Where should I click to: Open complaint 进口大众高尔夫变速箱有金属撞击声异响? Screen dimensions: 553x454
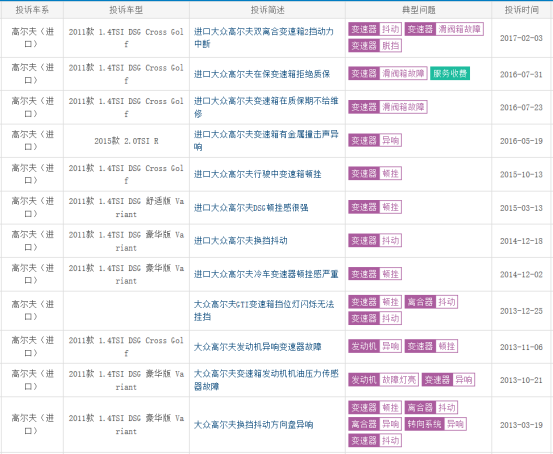(266, 140)
